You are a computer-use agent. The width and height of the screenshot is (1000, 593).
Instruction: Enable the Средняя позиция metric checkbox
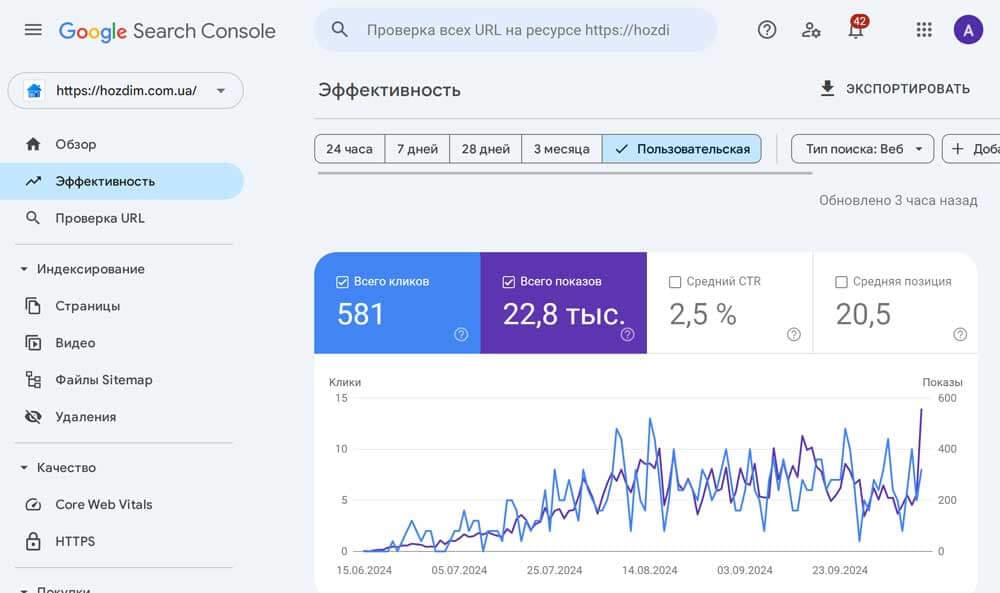pyautogui.click(x=842, y=281)
